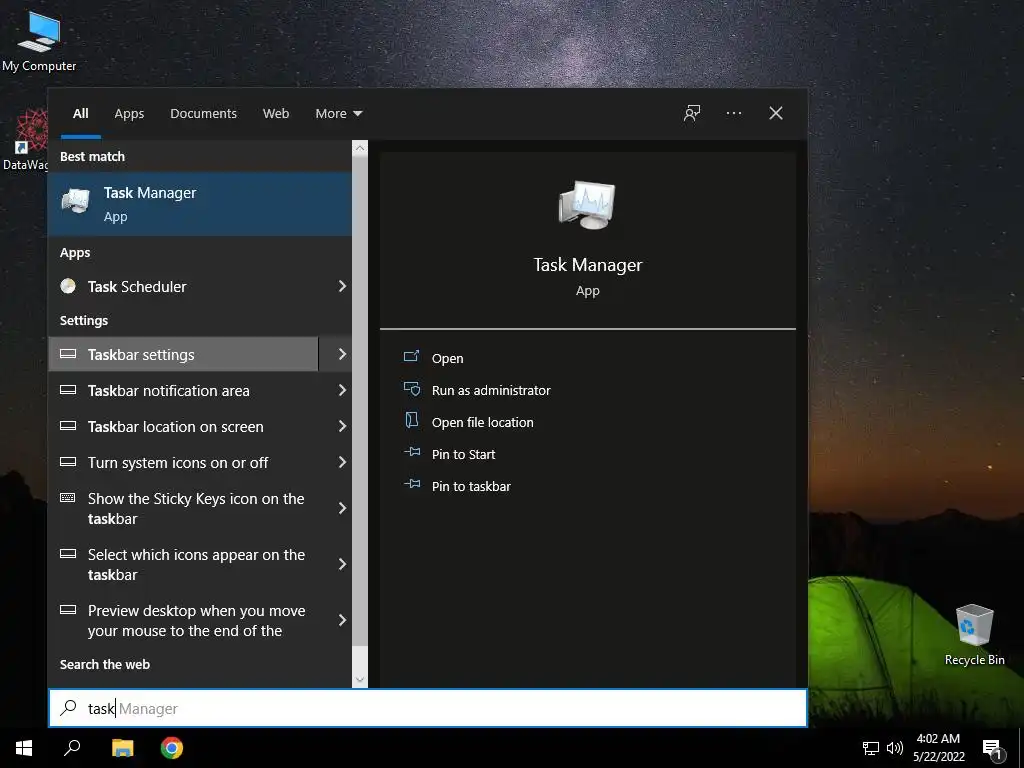Click the Pin to taskbar pin icon

pyautogui.click(x=412, y=484)
